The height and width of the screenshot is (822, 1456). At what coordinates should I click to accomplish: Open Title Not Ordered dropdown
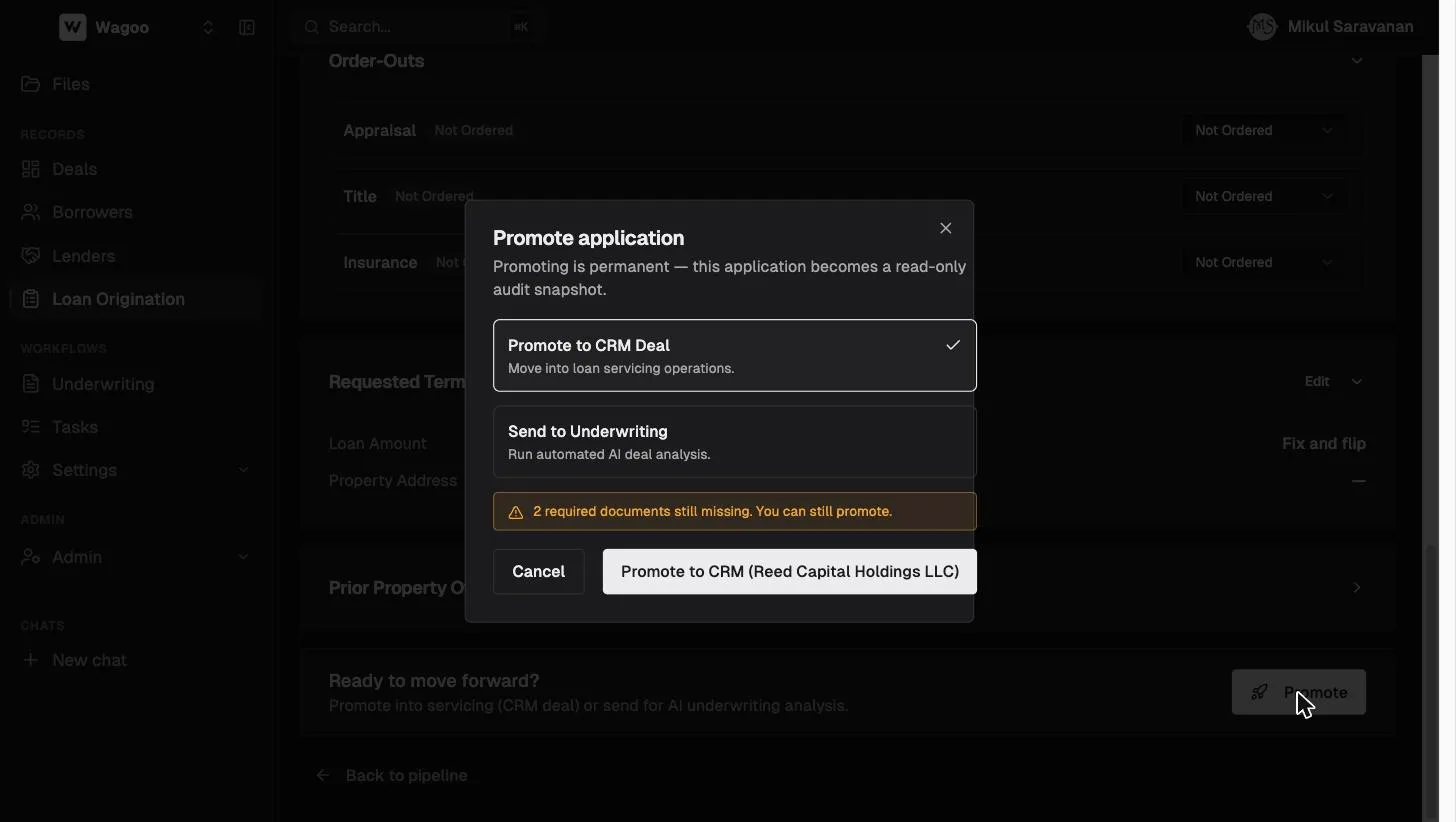[1264, 197]
